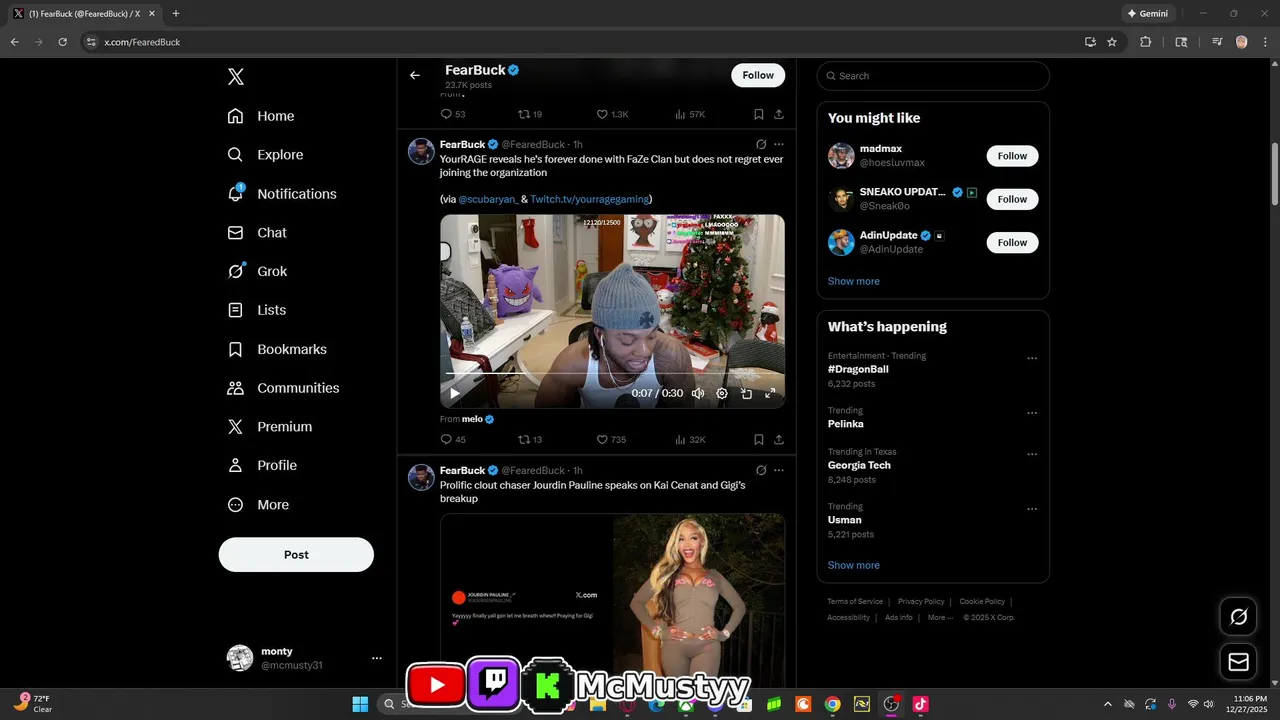Screen dimensions: 1280x720
Task: Follow madmax in suggestions
Action: (x=1012, y=156)
